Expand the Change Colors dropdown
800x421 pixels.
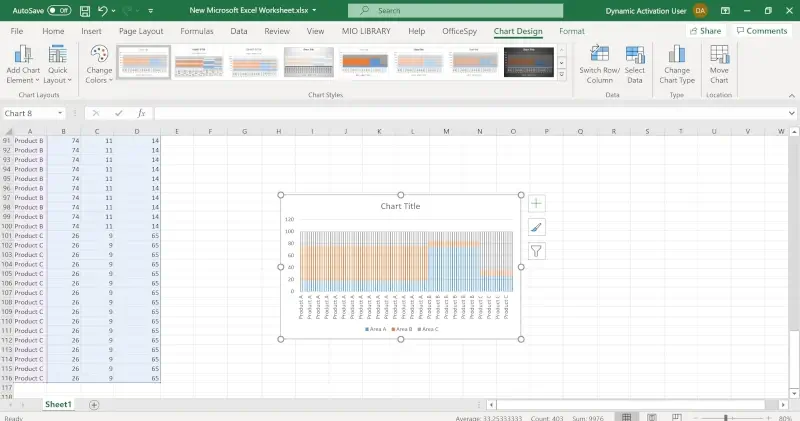(x=99, y=62)
